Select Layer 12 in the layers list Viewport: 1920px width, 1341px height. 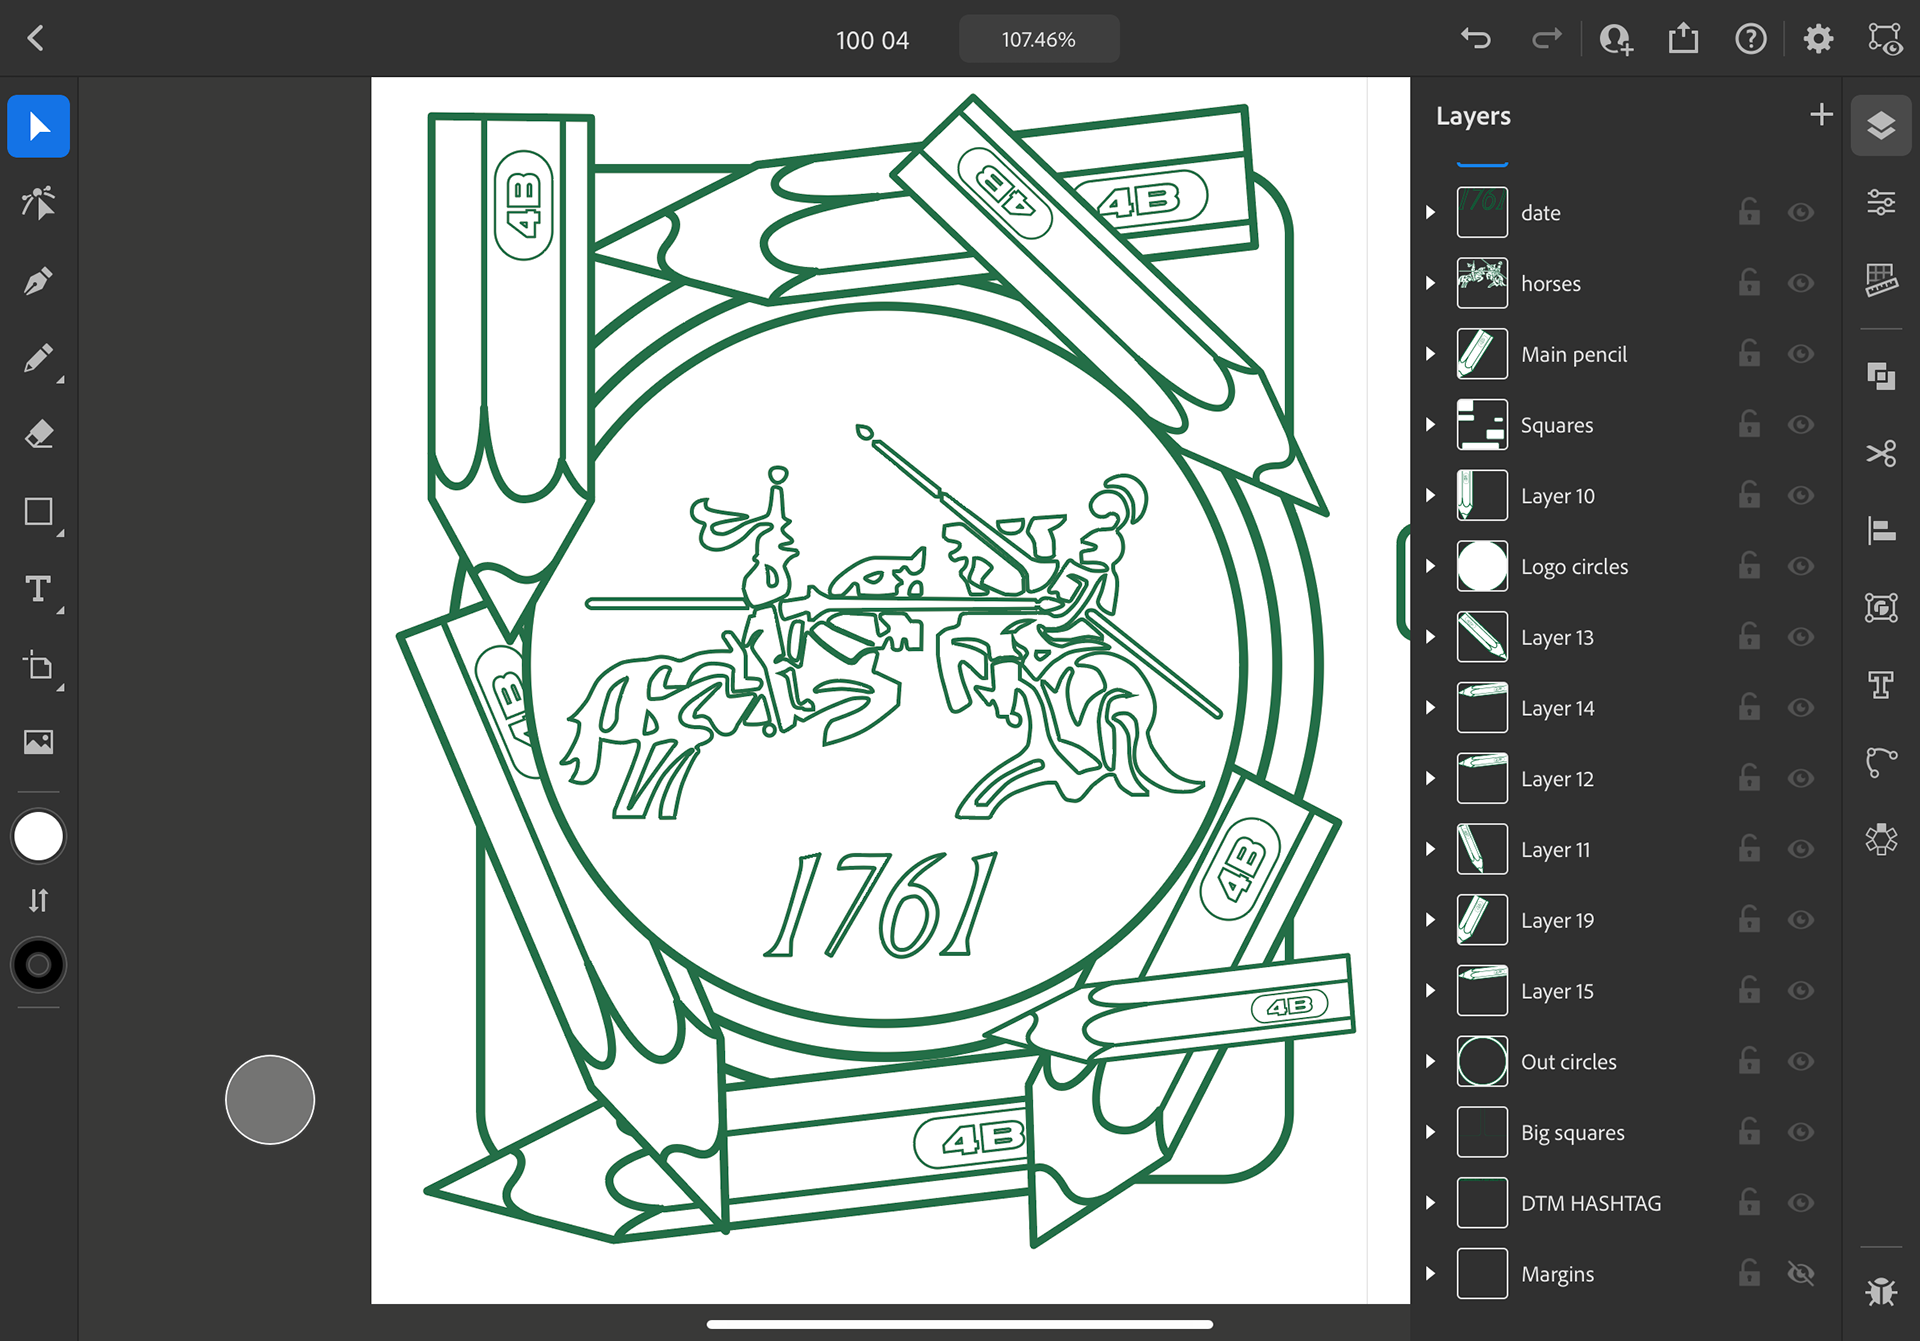coord(1626,778)
